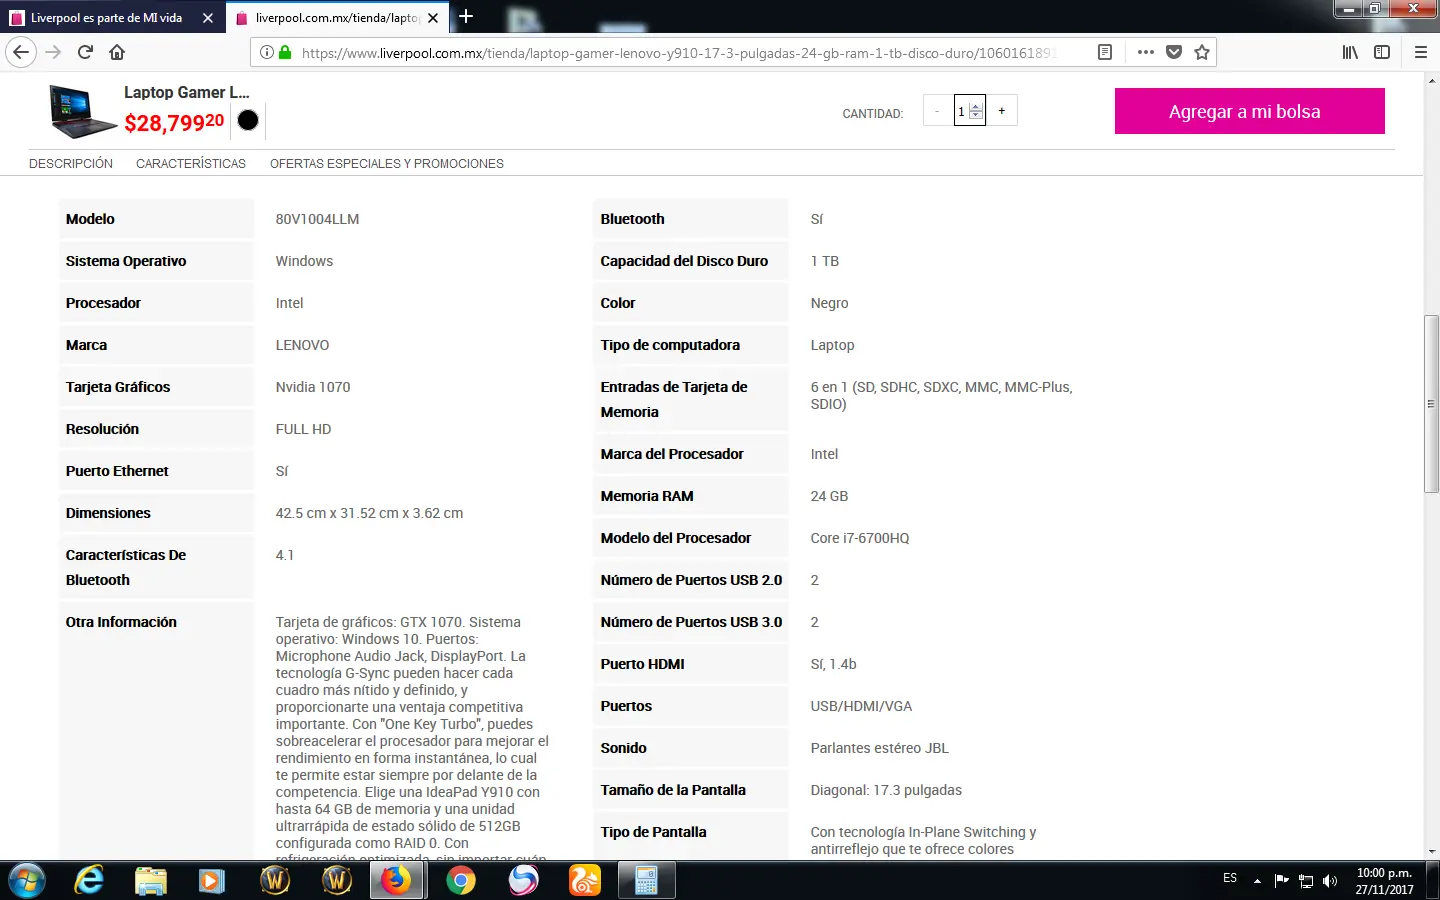Open OFERTAS ESPECIALES Y PROMOCIONES section
Viewport: 1440px width, 900px height.
click(x=387, y=164)
